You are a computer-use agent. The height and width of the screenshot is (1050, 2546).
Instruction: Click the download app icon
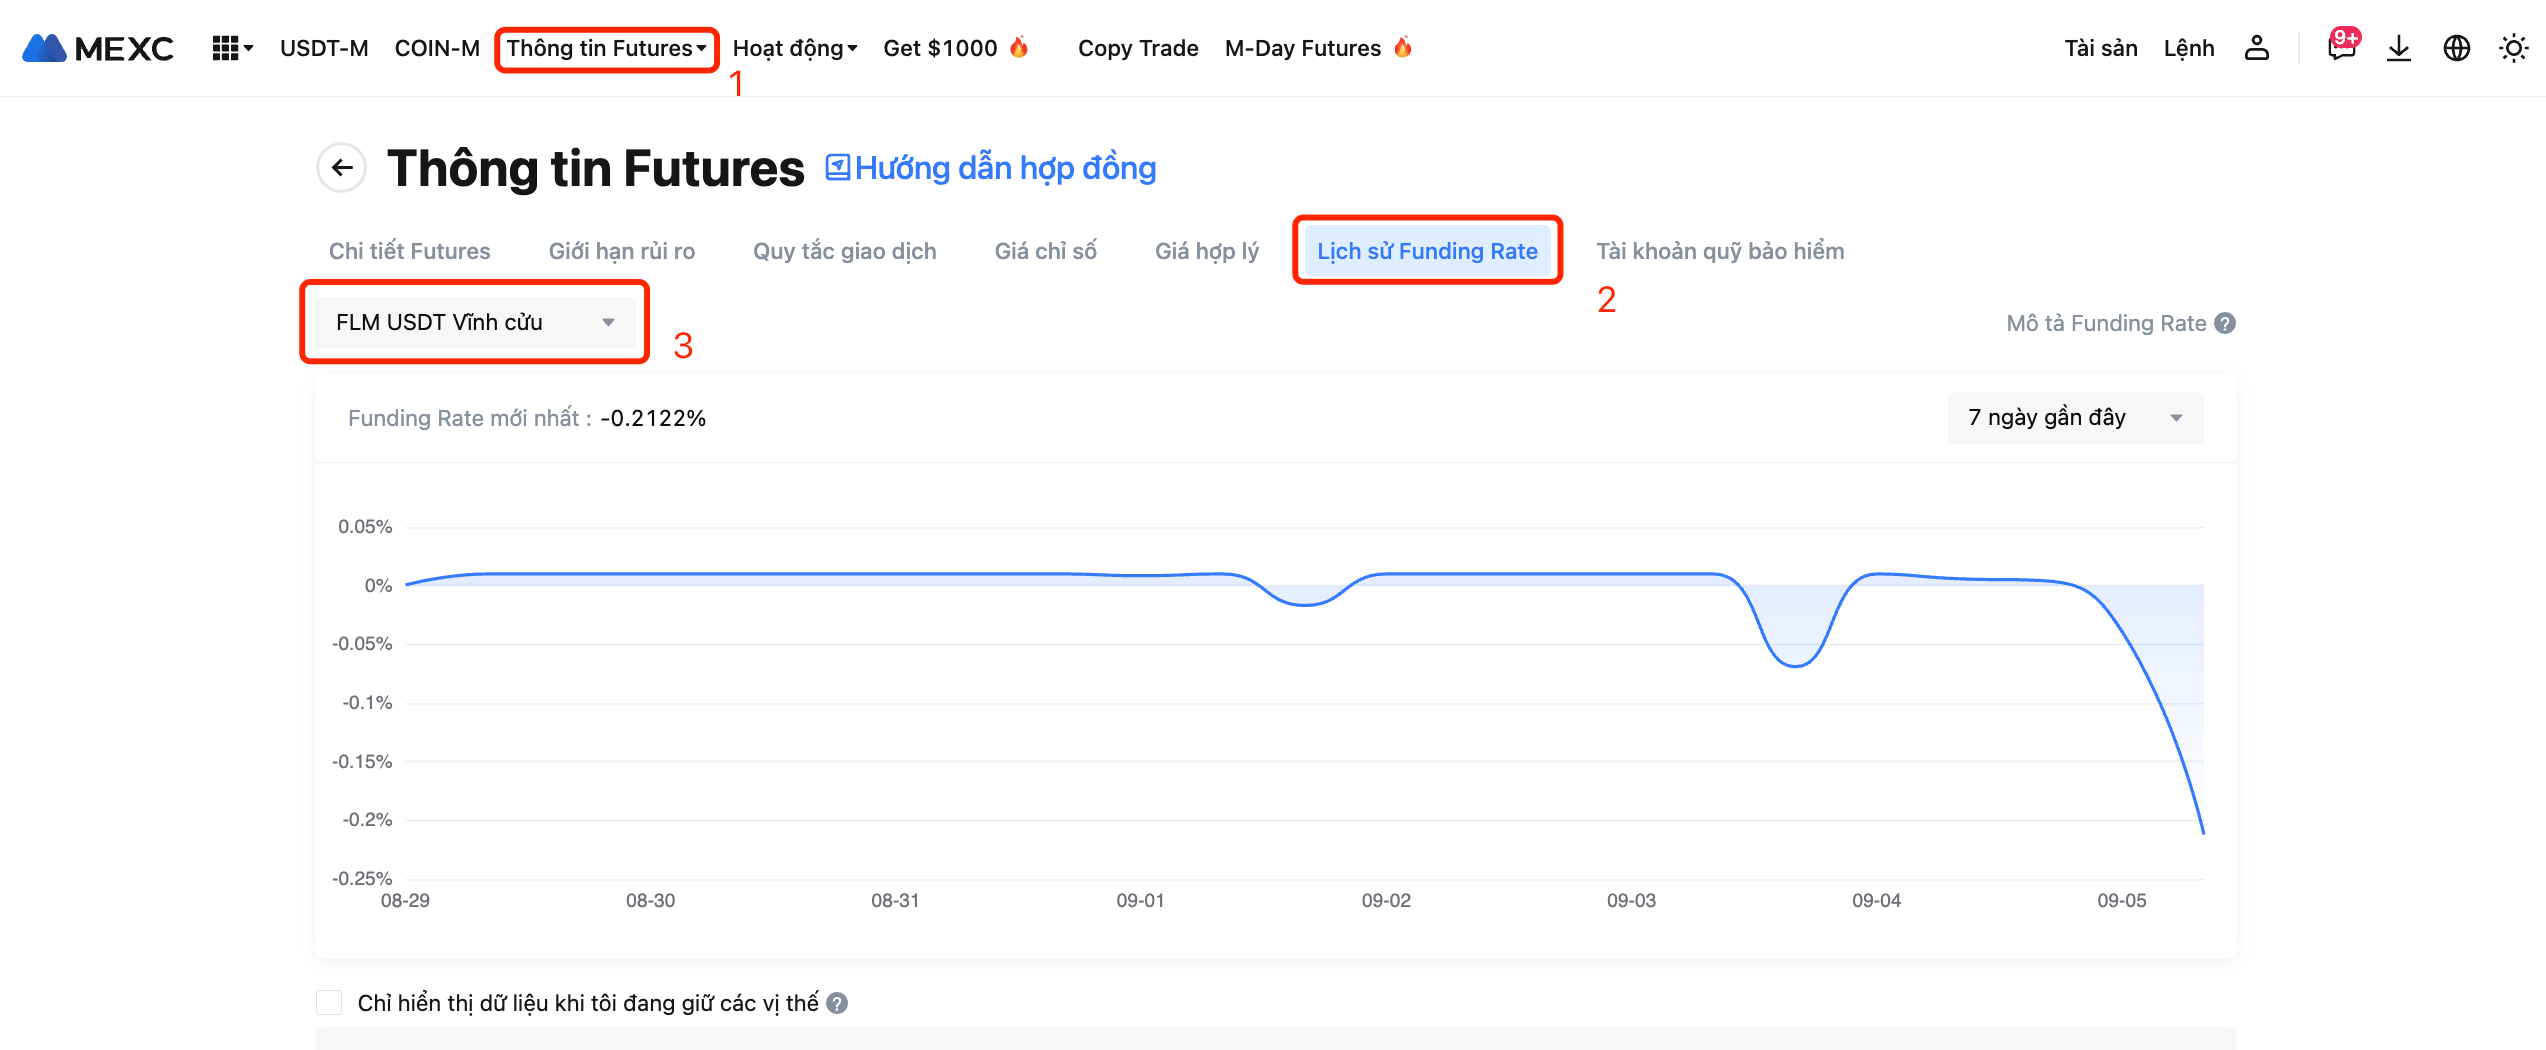[x=2398, y=48]
